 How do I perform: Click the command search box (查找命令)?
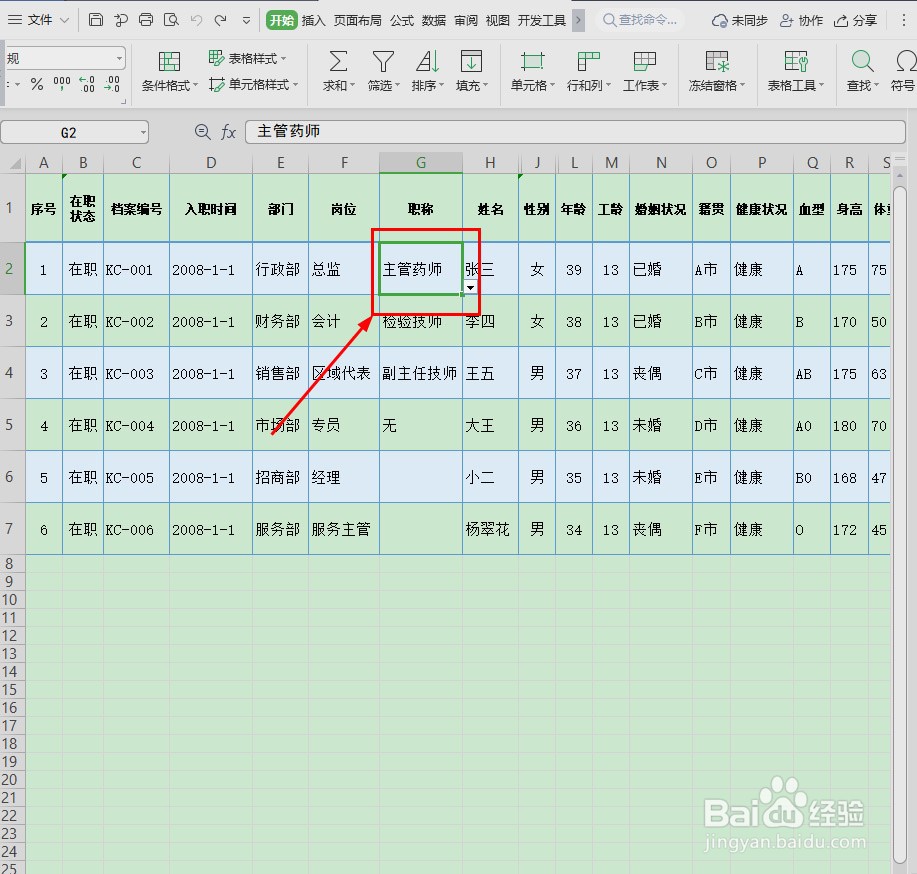[x=640, y=20]
